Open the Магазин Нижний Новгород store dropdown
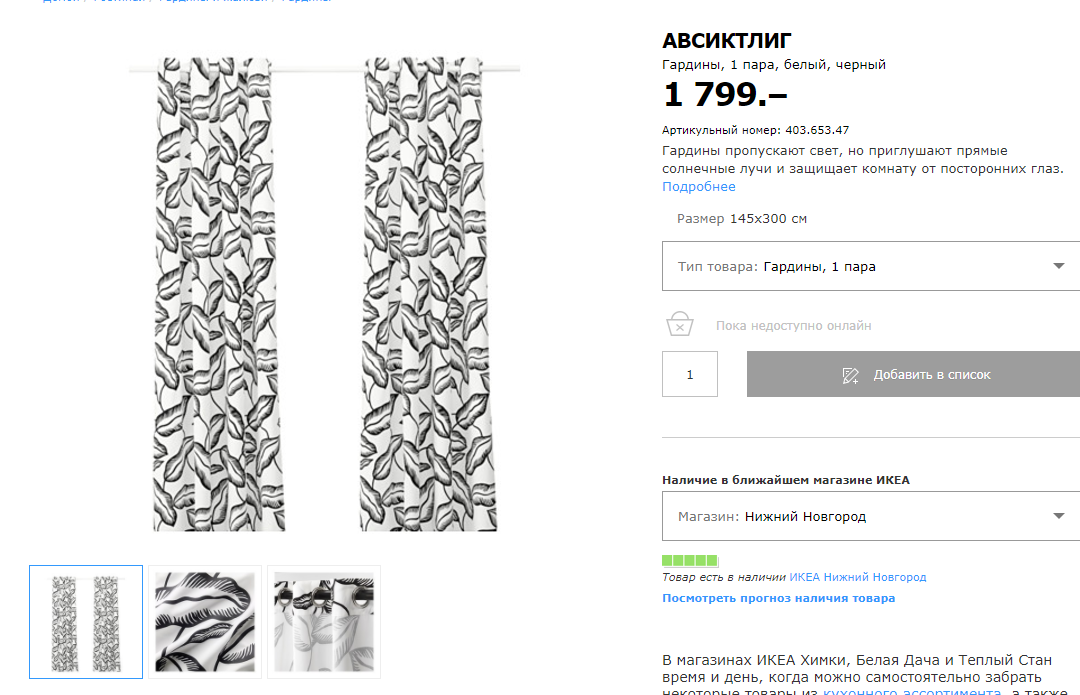 tap(870, 517)
